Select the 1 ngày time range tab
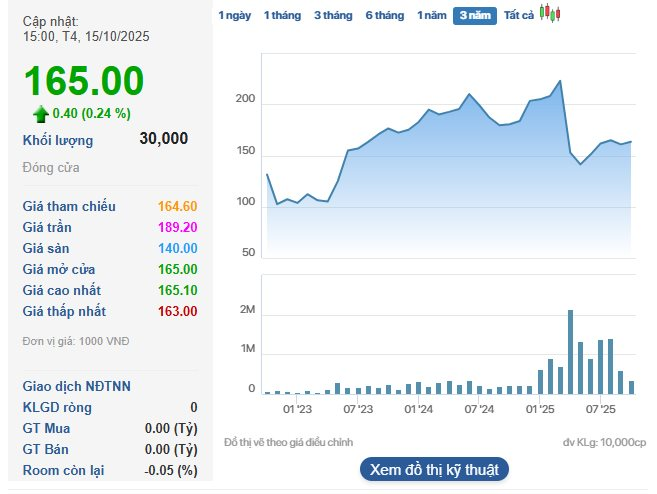Screen dimensions: 657x494 (x=235, y=16)
